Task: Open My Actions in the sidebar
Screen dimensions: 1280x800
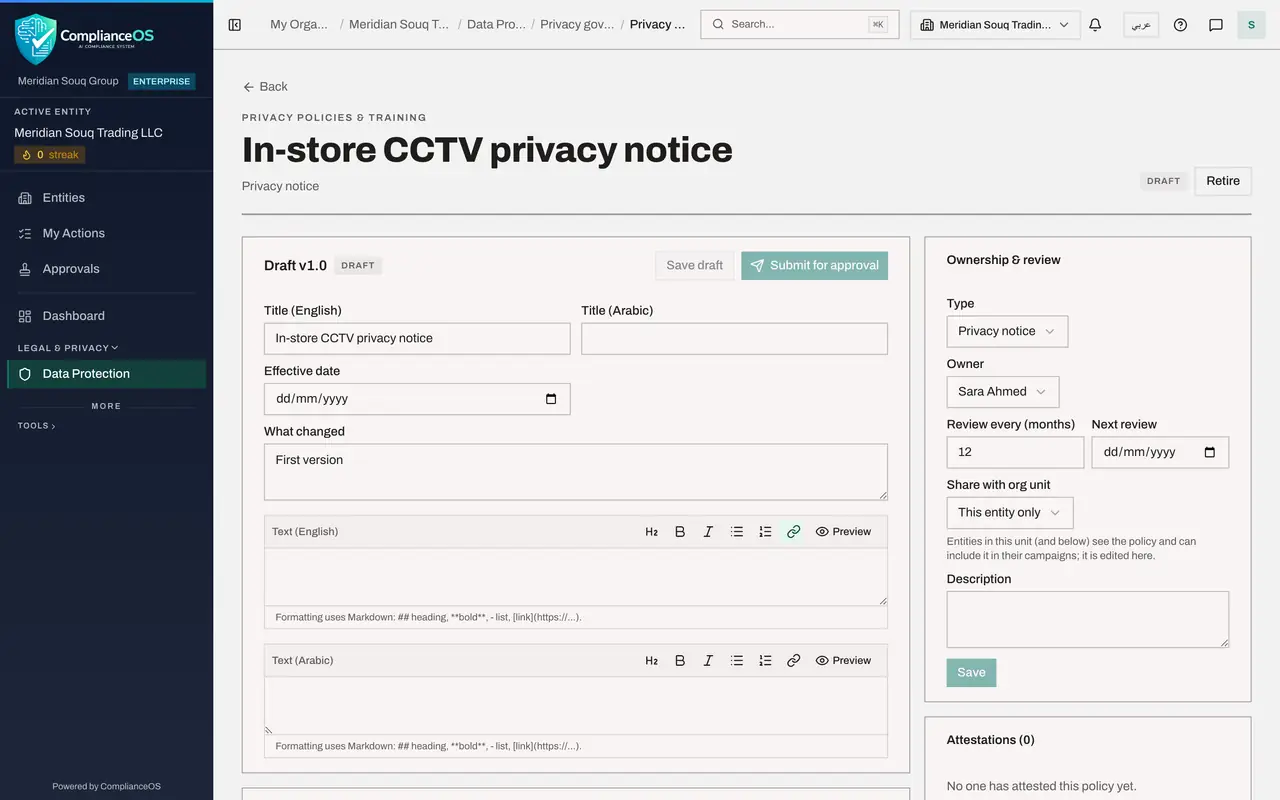Action: [x=106, y=233]
